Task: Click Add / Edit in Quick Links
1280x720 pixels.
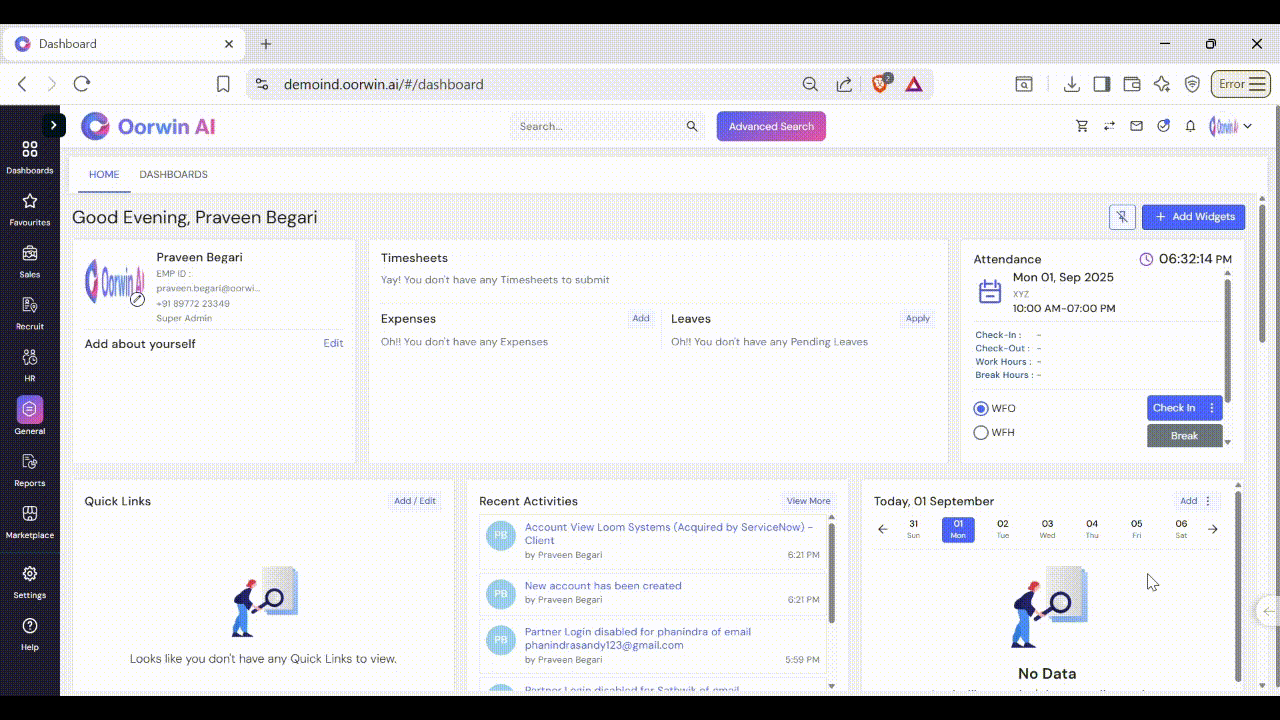Action: pyautogui.click(x=415, y=501)
